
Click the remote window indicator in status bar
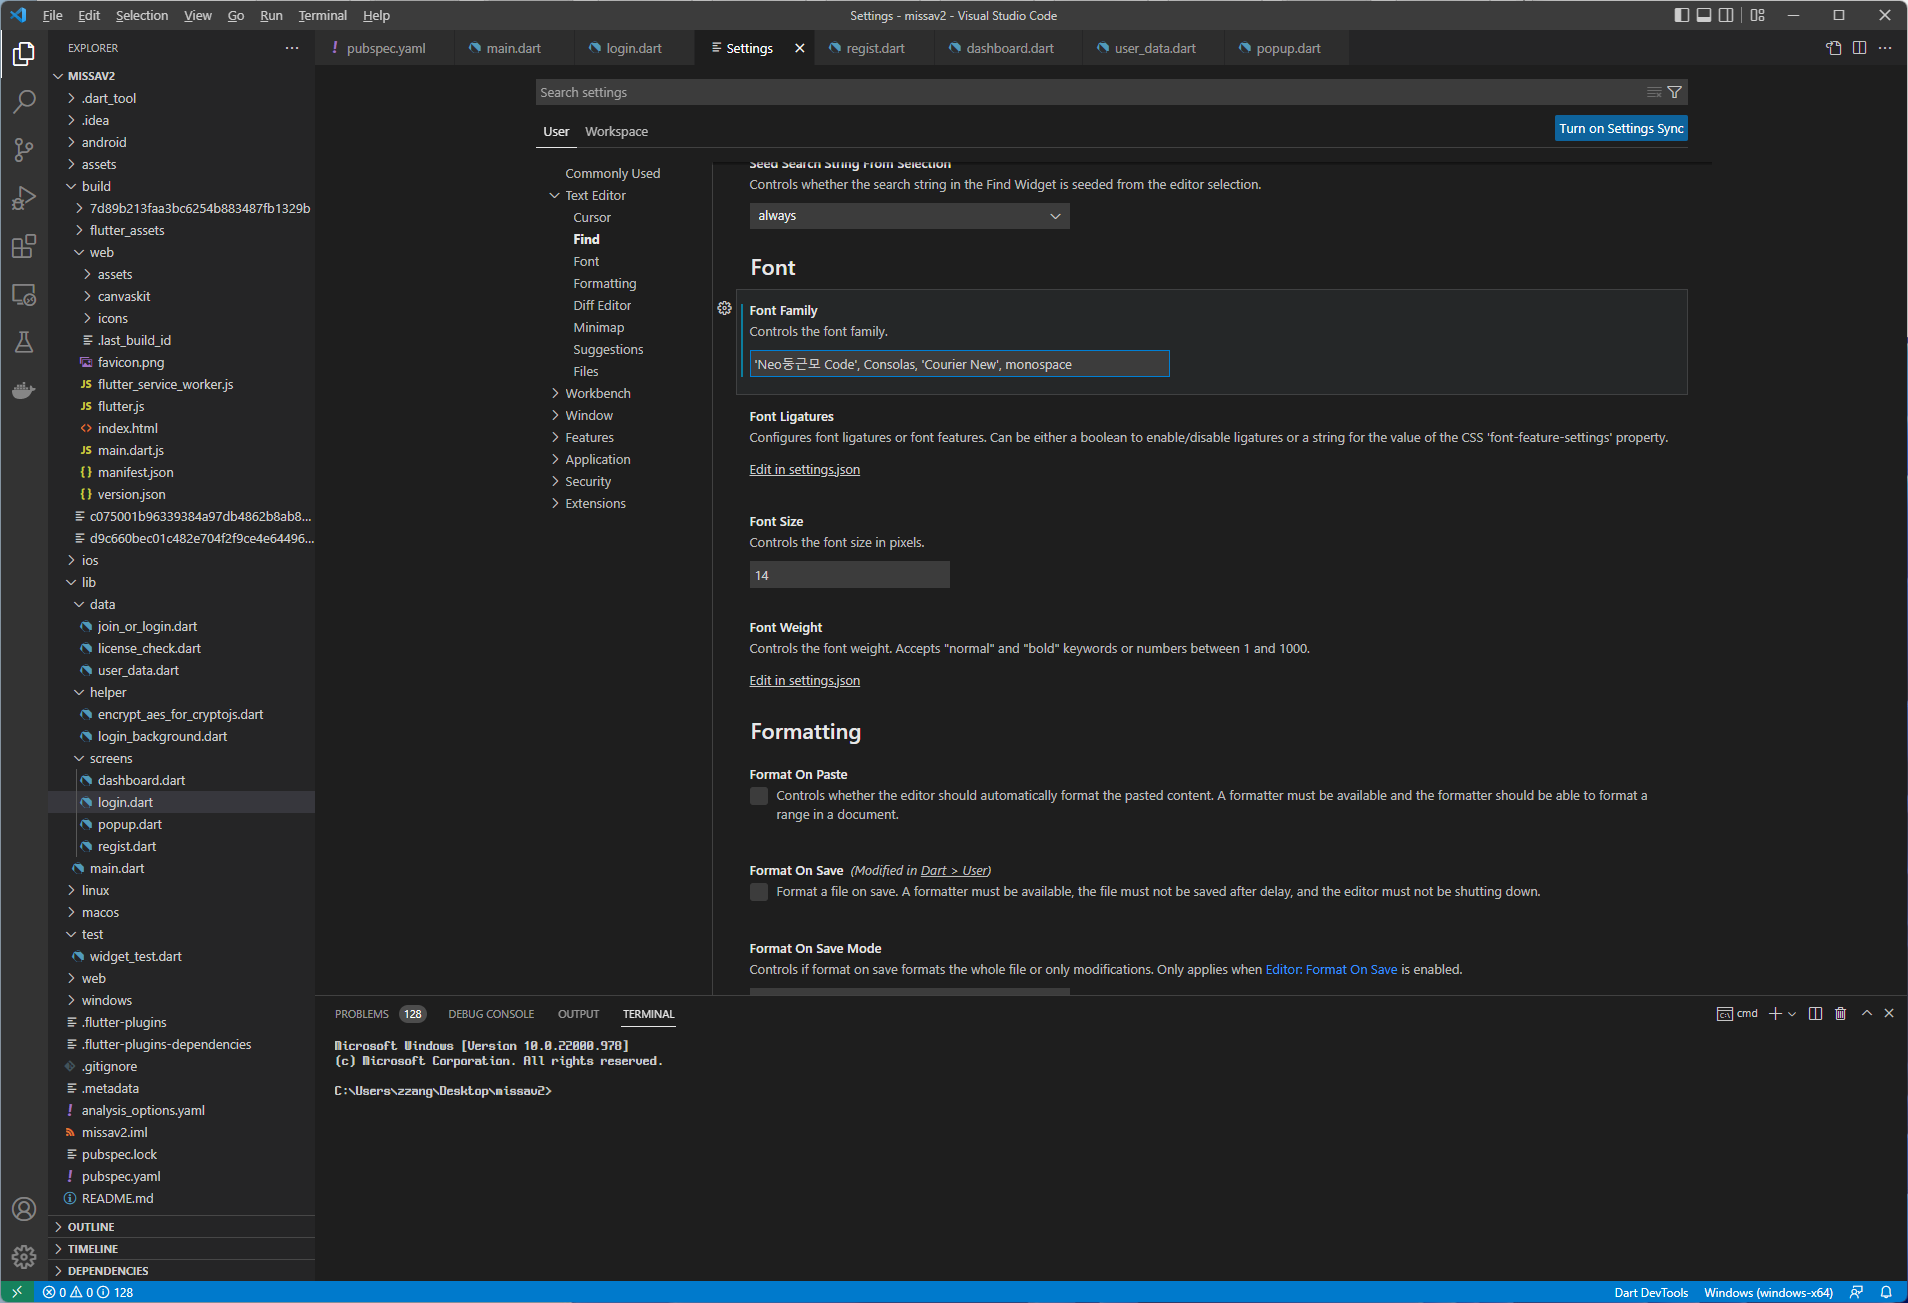pyautogui.click(x=17, y=1292)
